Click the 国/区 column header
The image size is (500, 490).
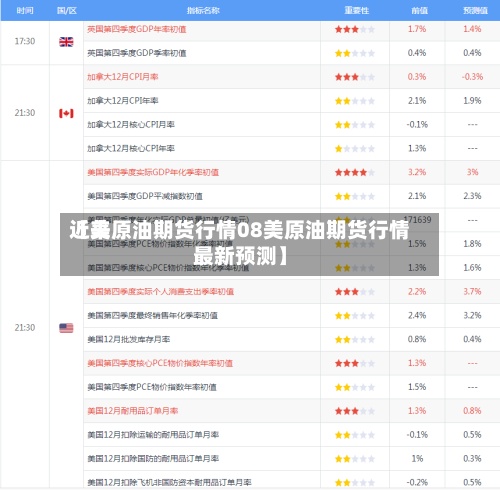click(67, 11)
